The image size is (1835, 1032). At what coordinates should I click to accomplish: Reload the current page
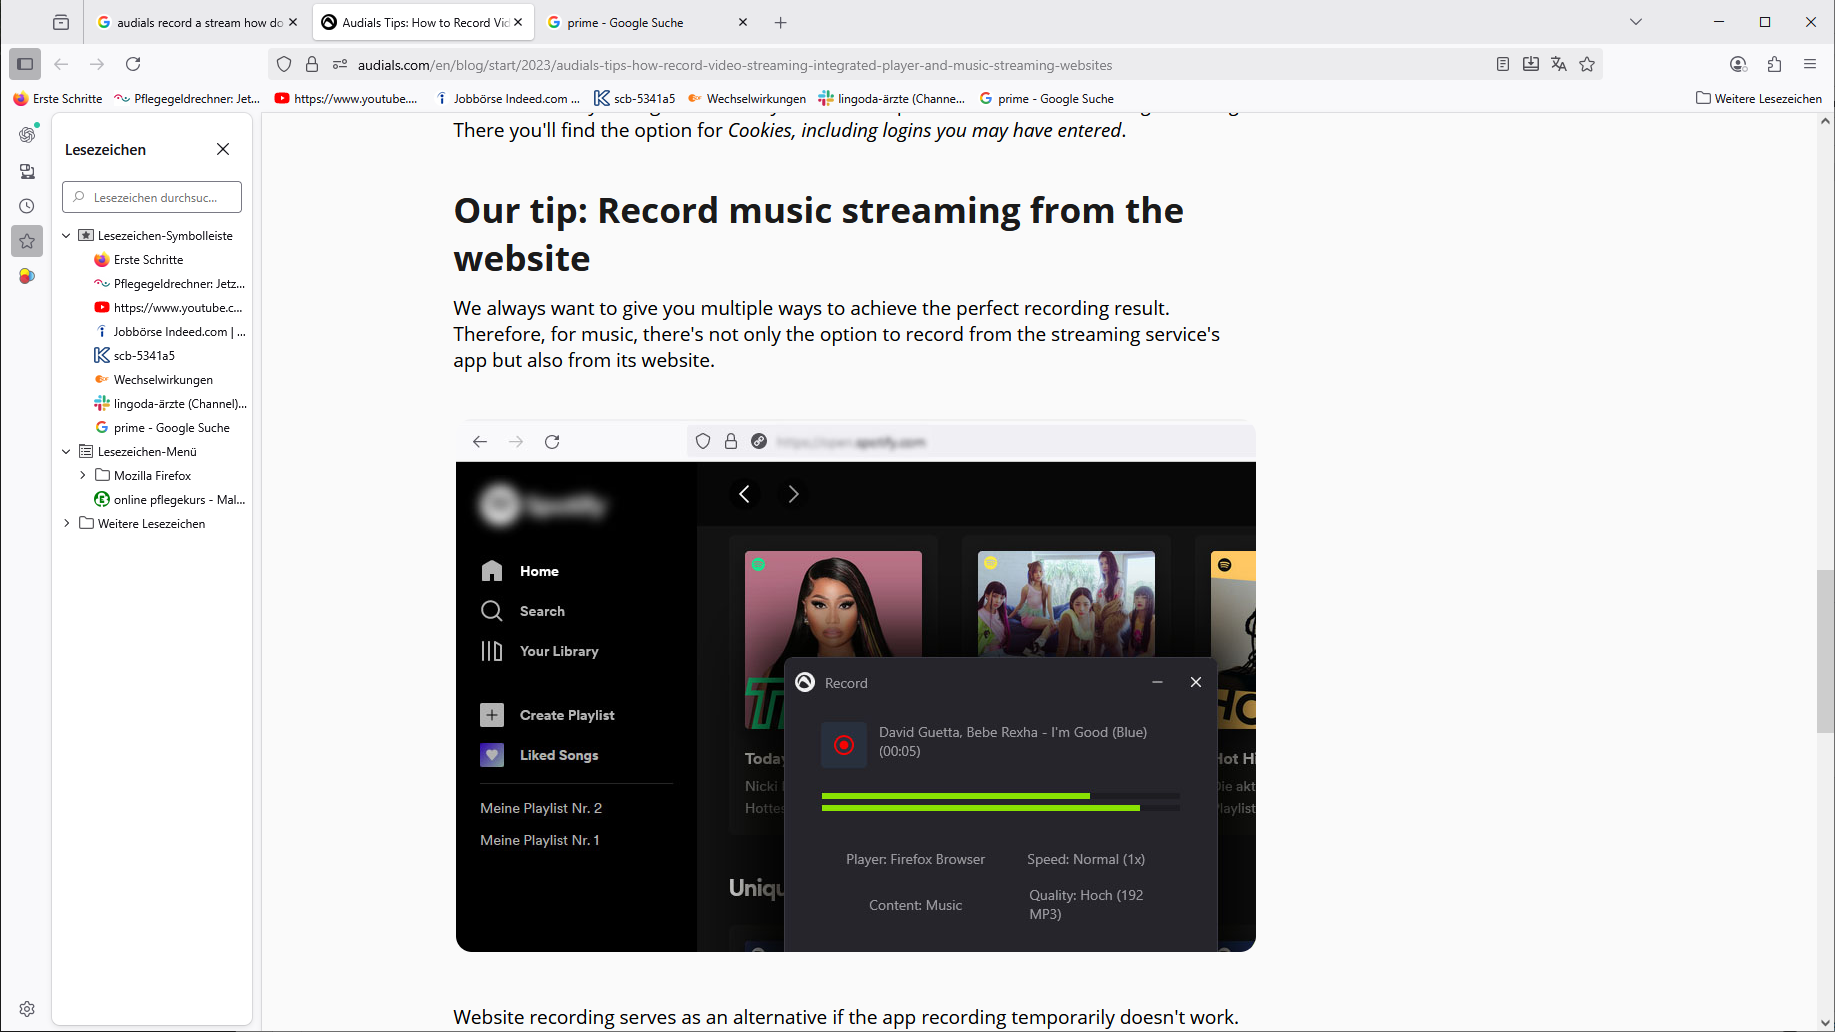coord(133,64)
